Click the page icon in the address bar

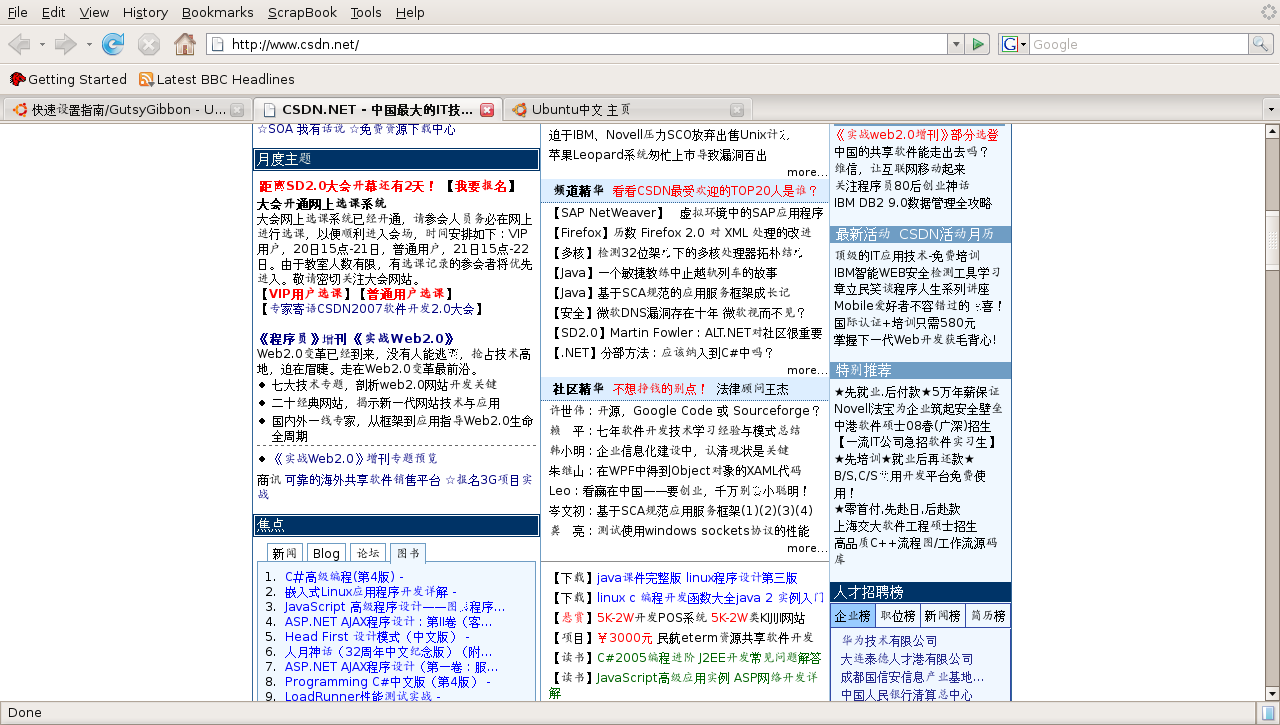218,44
